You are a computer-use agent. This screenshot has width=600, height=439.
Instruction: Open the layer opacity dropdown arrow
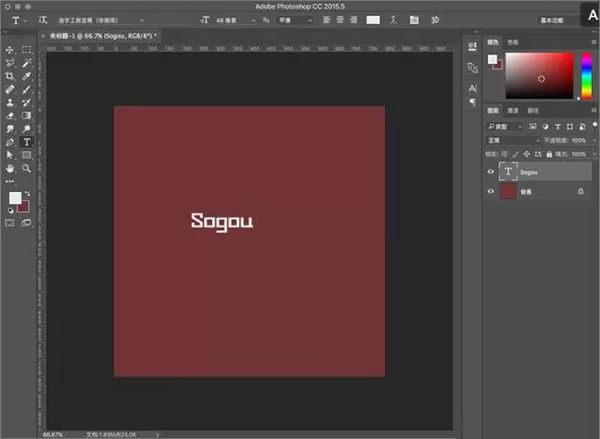pos(594,140)
